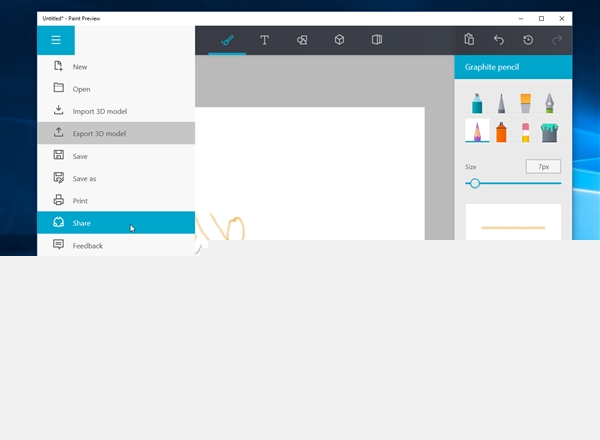The image size is (600, 440).
Task: Select the Graphite pencil tool
Action: (477, 130)
